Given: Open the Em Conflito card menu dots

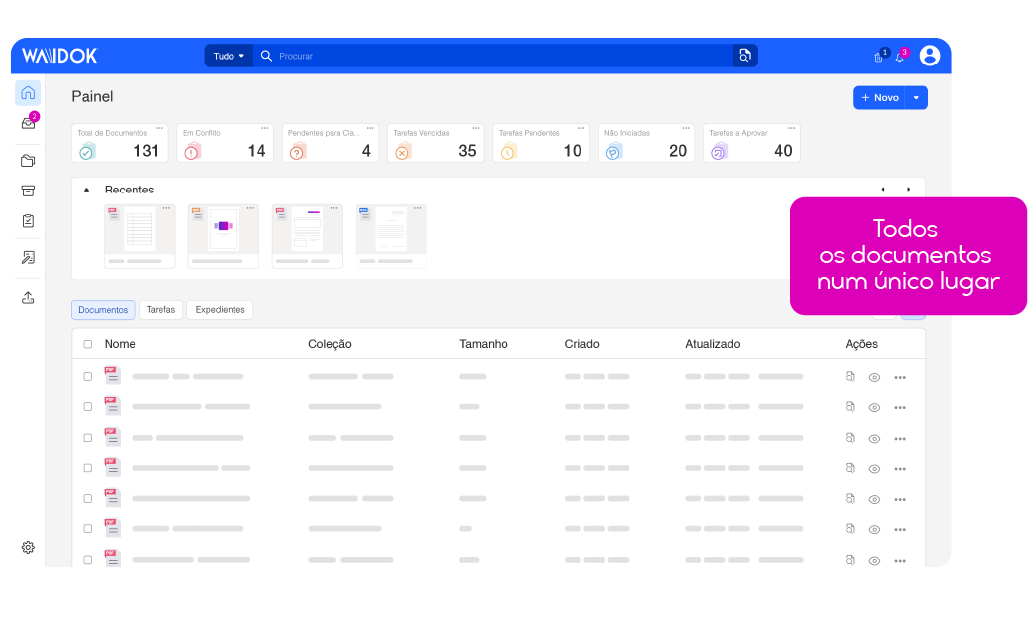Looking at the screenshot, I should (265, 128).
